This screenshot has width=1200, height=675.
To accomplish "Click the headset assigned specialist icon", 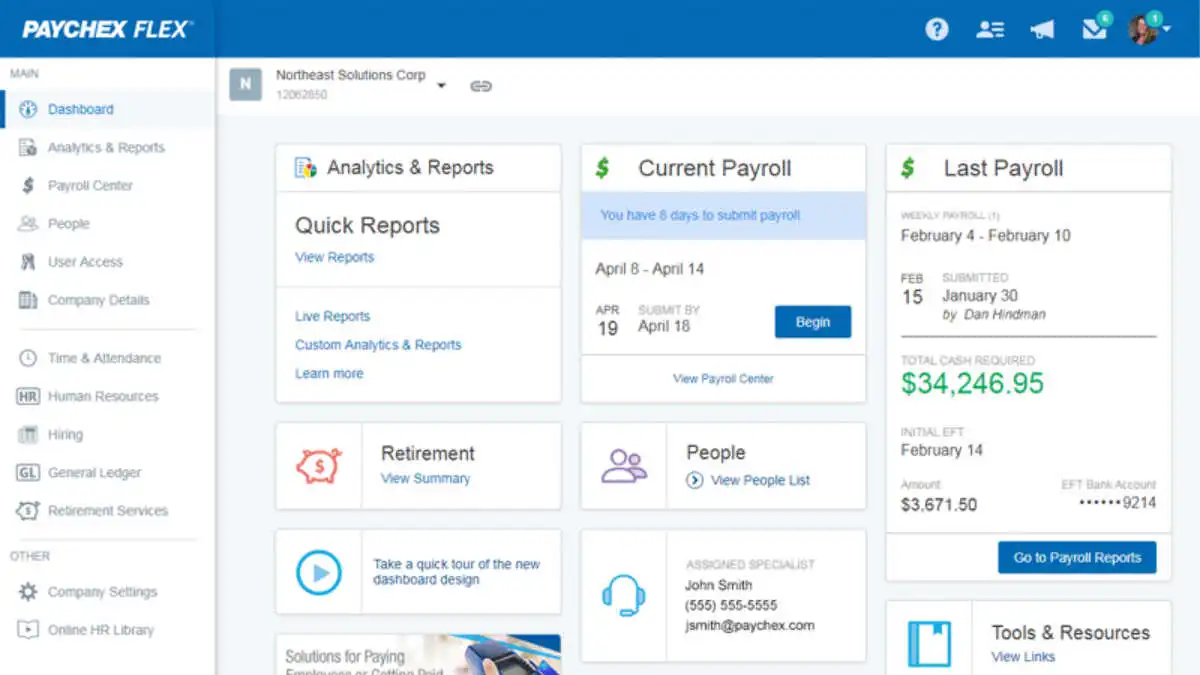I will point(623,595).
